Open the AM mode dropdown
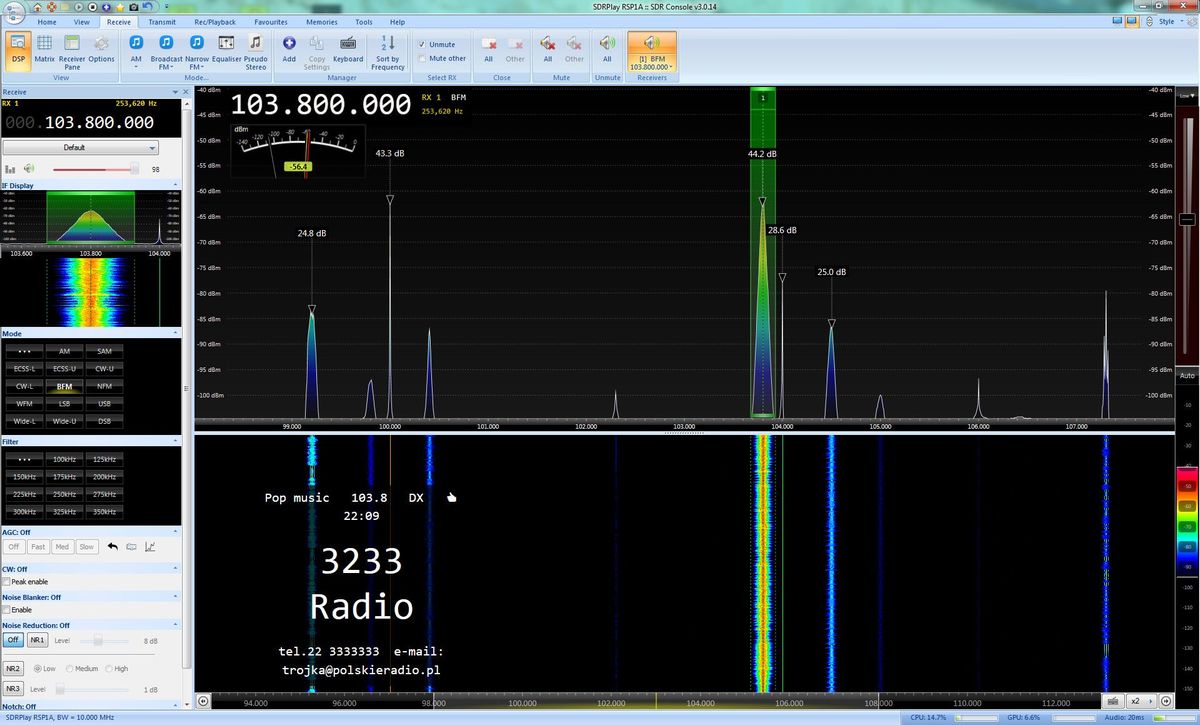 coord(136,67)
